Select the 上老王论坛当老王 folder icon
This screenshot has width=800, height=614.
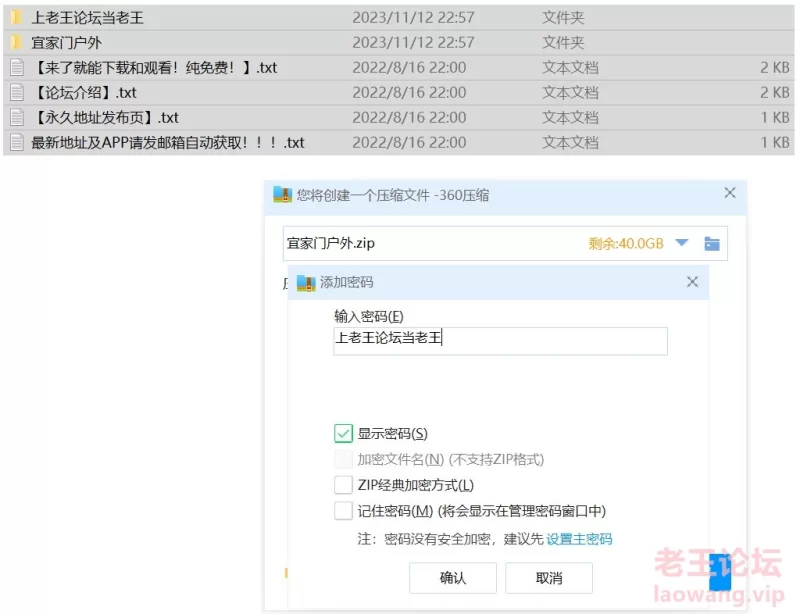click(16, 18)
